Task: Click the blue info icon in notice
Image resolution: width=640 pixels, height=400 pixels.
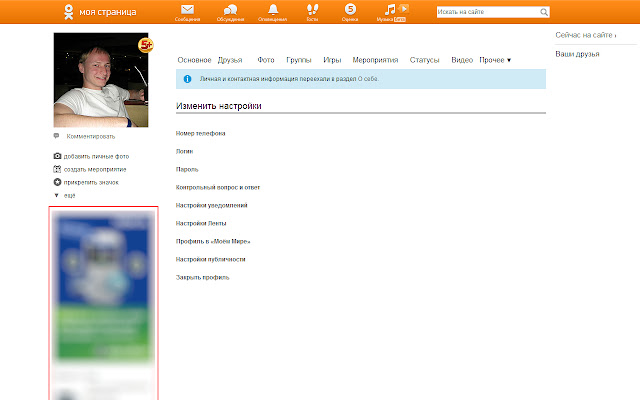Action: (x=187, y=79)
